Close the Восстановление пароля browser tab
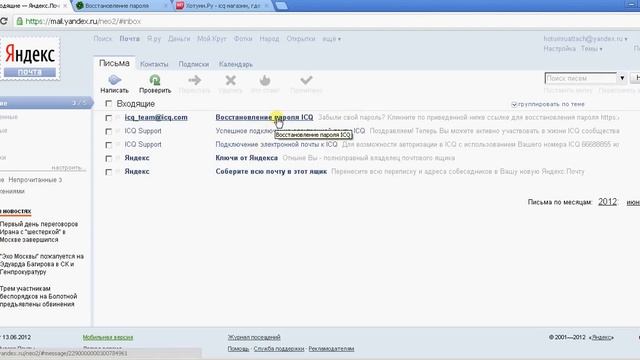 pos(166,6)
